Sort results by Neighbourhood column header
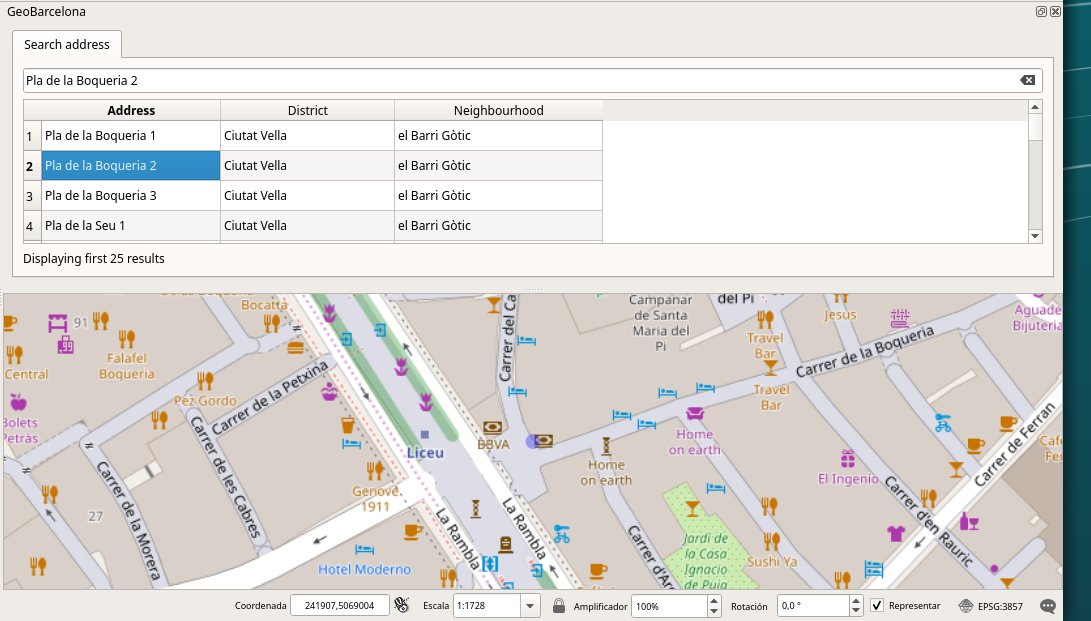 (x=498, y=110)
